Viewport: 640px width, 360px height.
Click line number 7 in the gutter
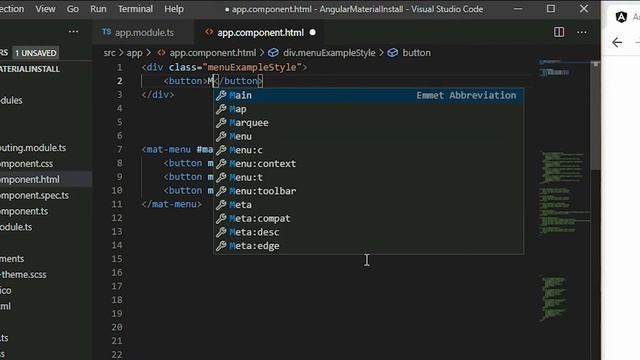[x=119, y=149]
